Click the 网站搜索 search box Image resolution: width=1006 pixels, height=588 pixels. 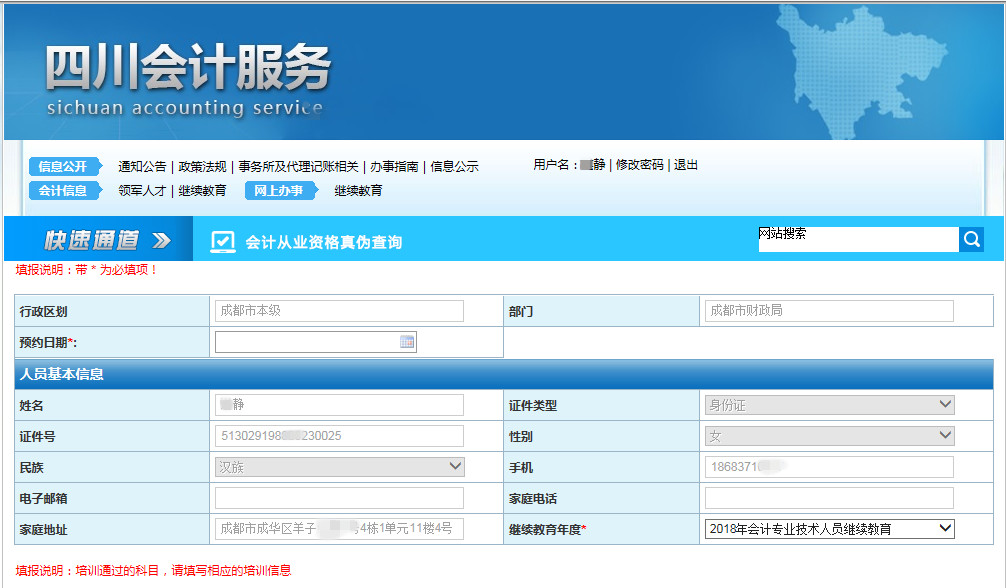tap(860, 239)
